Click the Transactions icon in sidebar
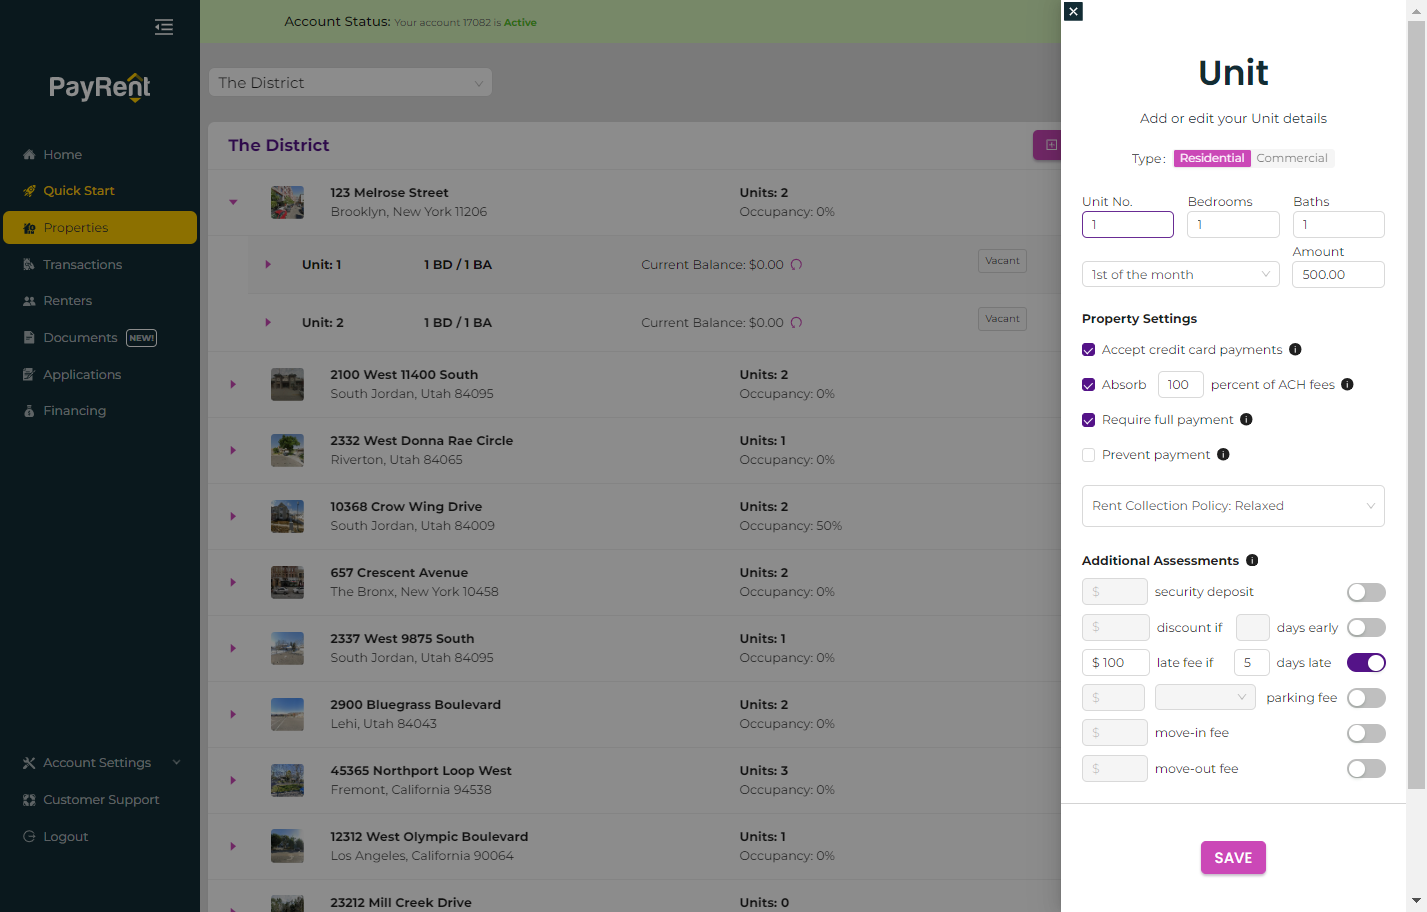Image resolution: width=1427 pixels, height=912 pixels. coord(29,265)
